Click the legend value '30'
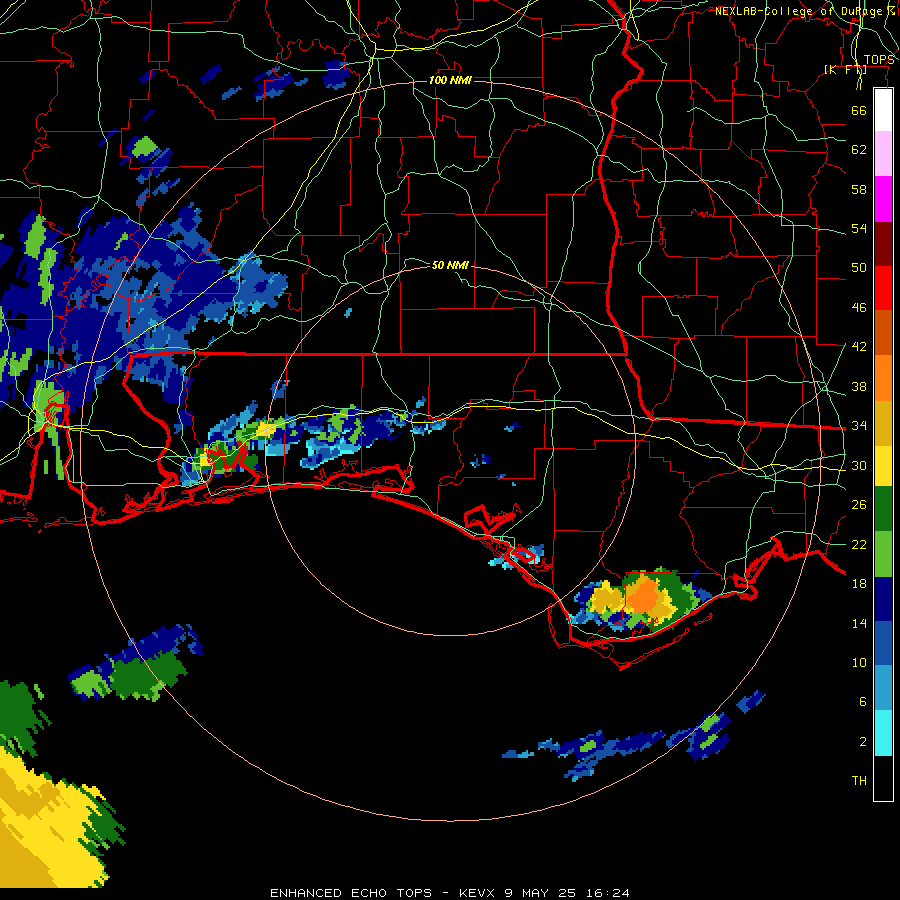 click(x=859, y=465)
